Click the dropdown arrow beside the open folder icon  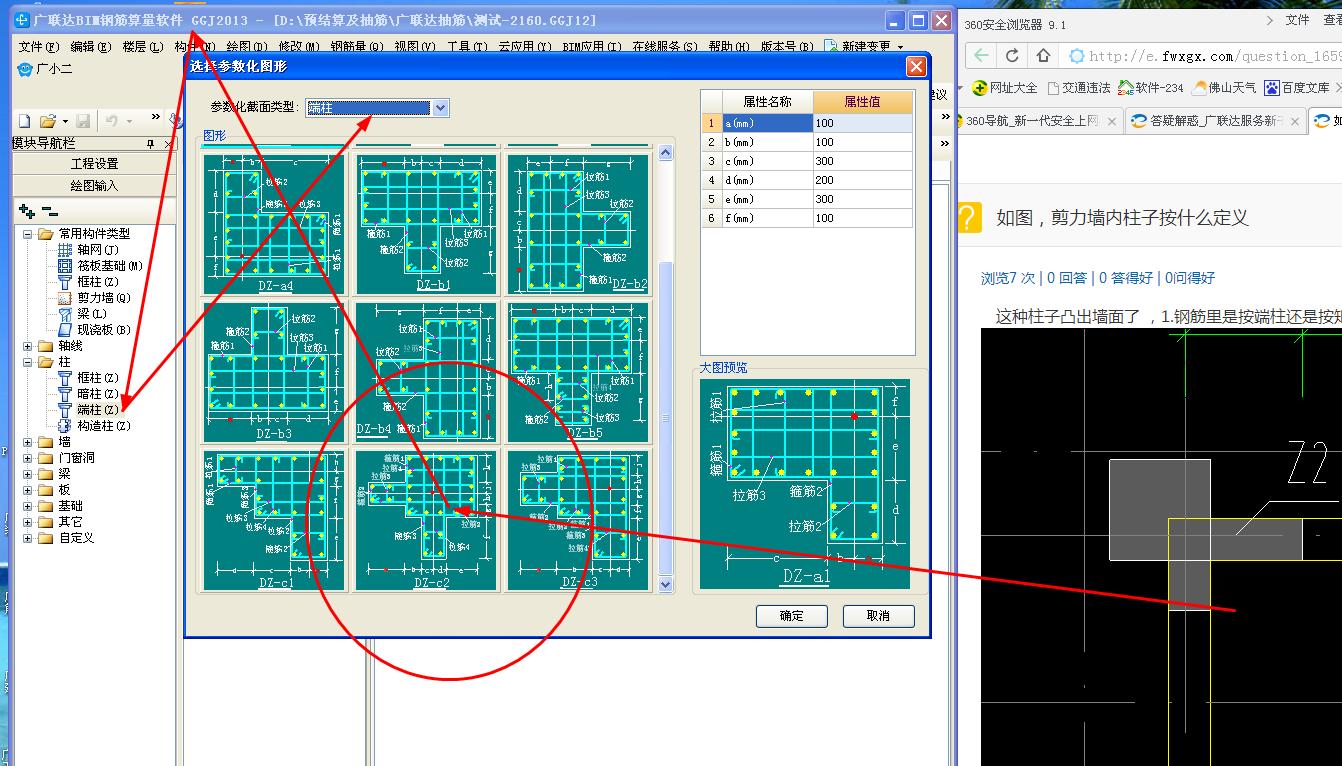click(x=64, y=121)
